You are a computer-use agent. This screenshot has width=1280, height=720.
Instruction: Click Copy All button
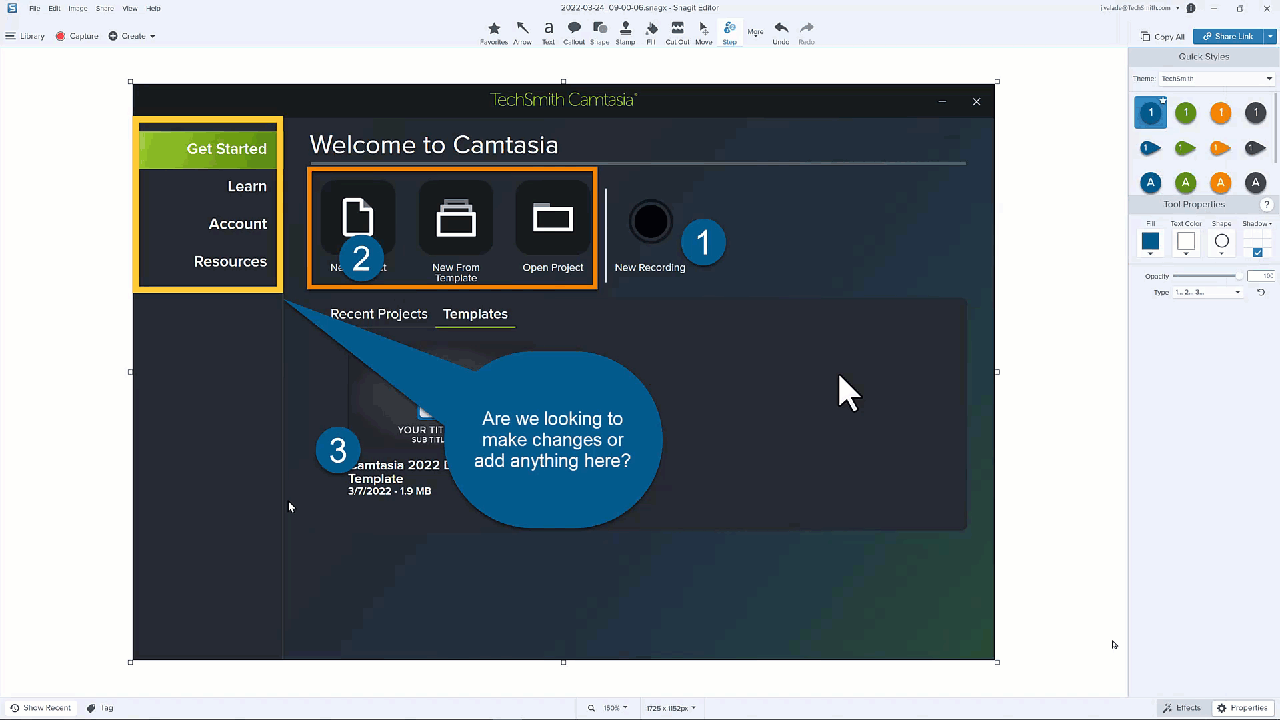tap(1162, 36)
